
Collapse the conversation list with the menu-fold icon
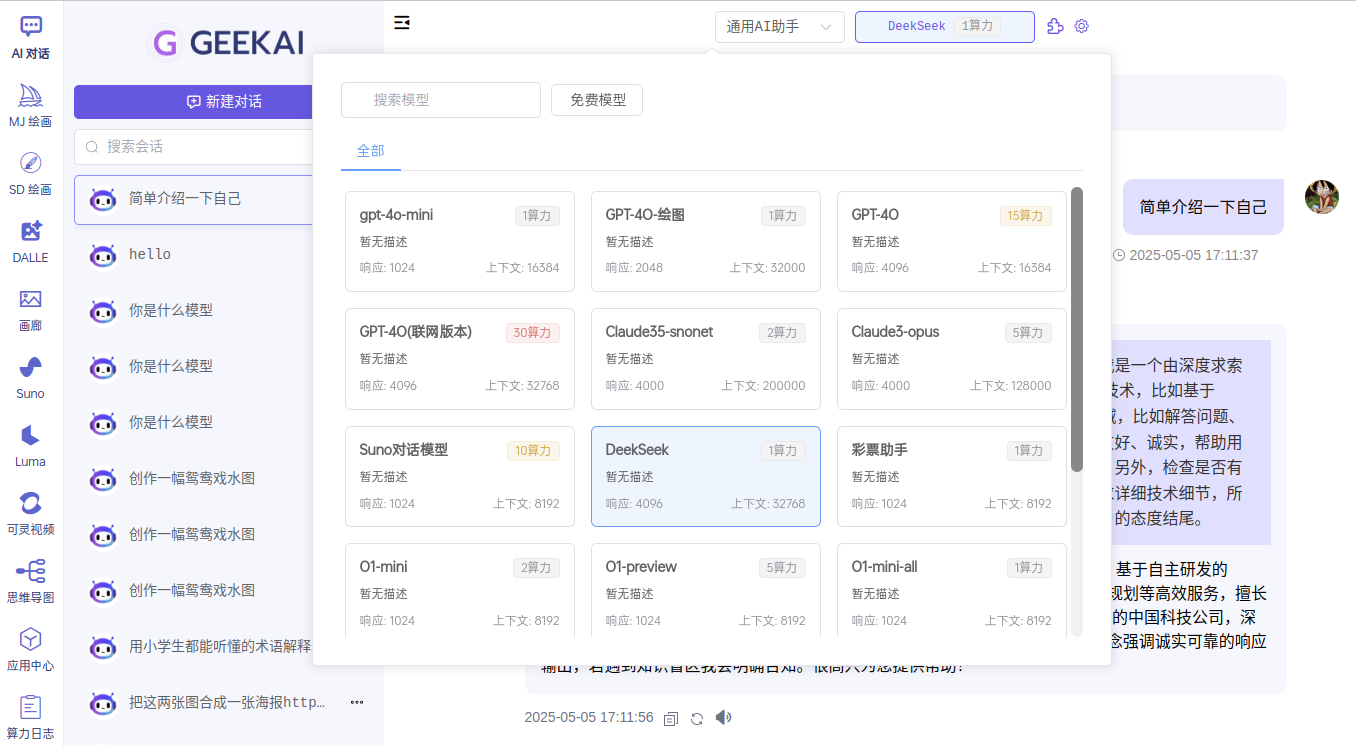click(x=402, y=23)
